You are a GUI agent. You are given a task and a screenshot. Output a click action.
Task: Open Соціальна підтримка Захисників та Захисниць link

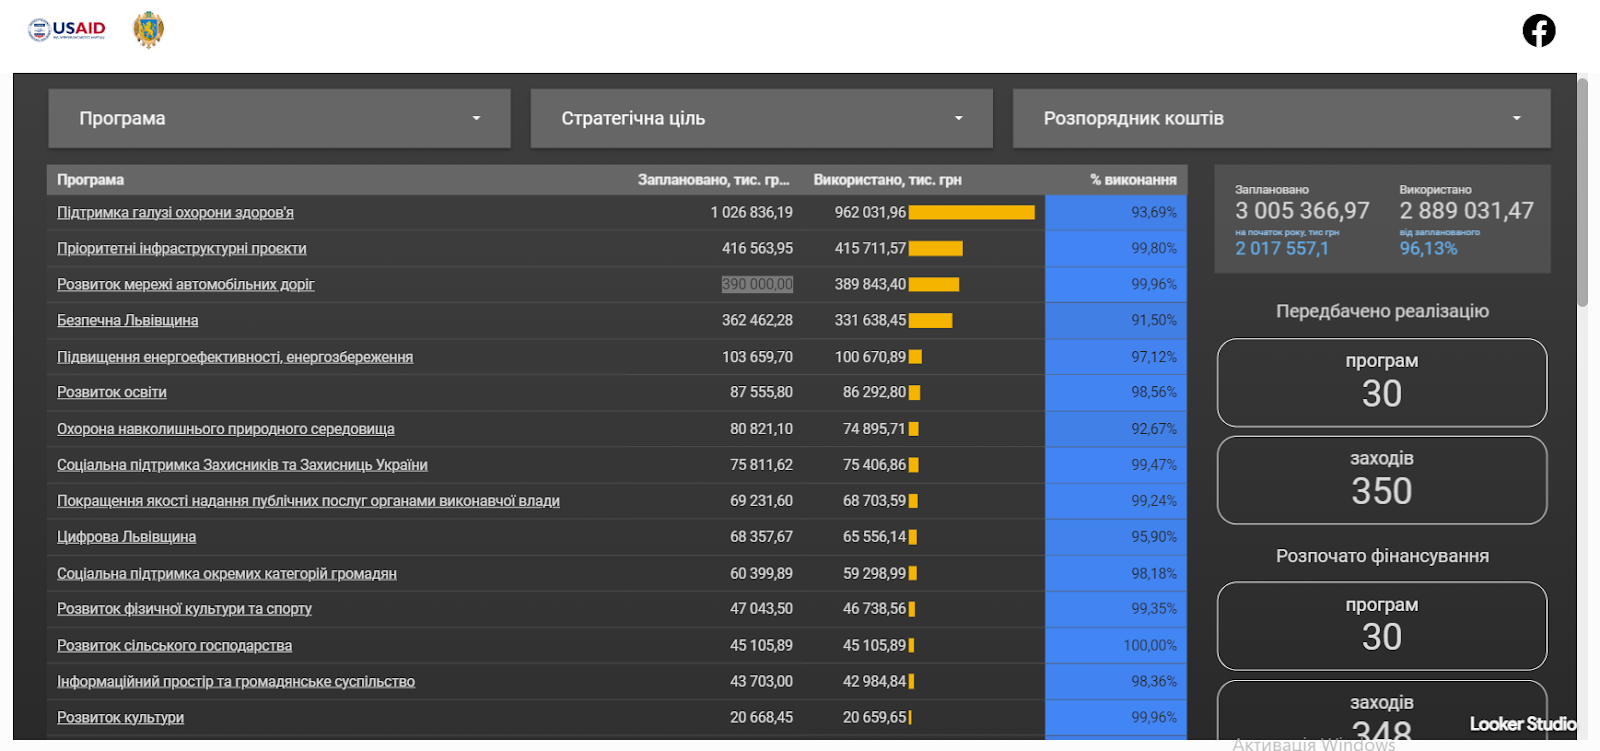point(242,465)
